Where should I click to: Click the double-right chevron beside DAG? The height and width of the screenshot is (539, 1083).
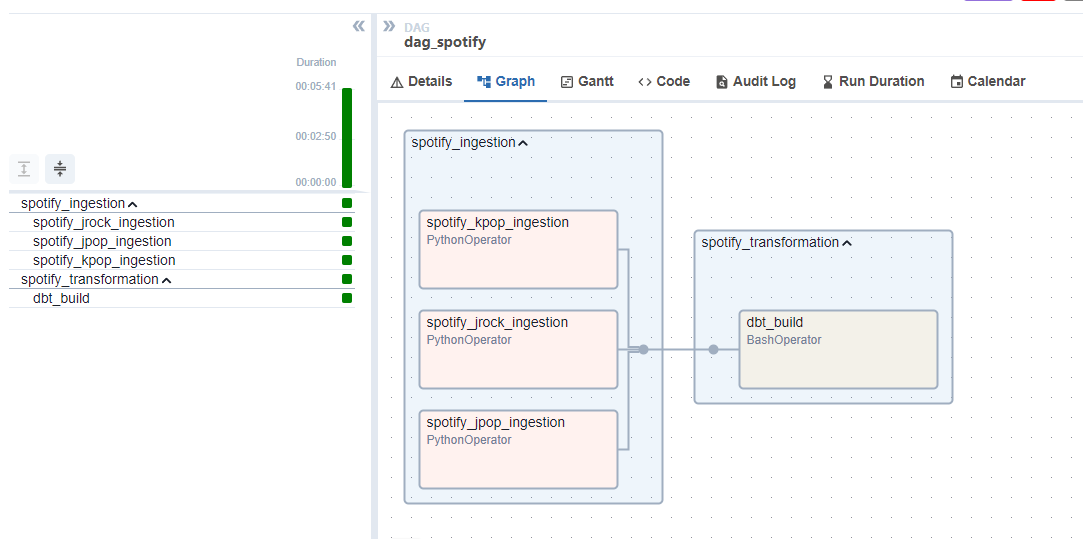(389, 26)
